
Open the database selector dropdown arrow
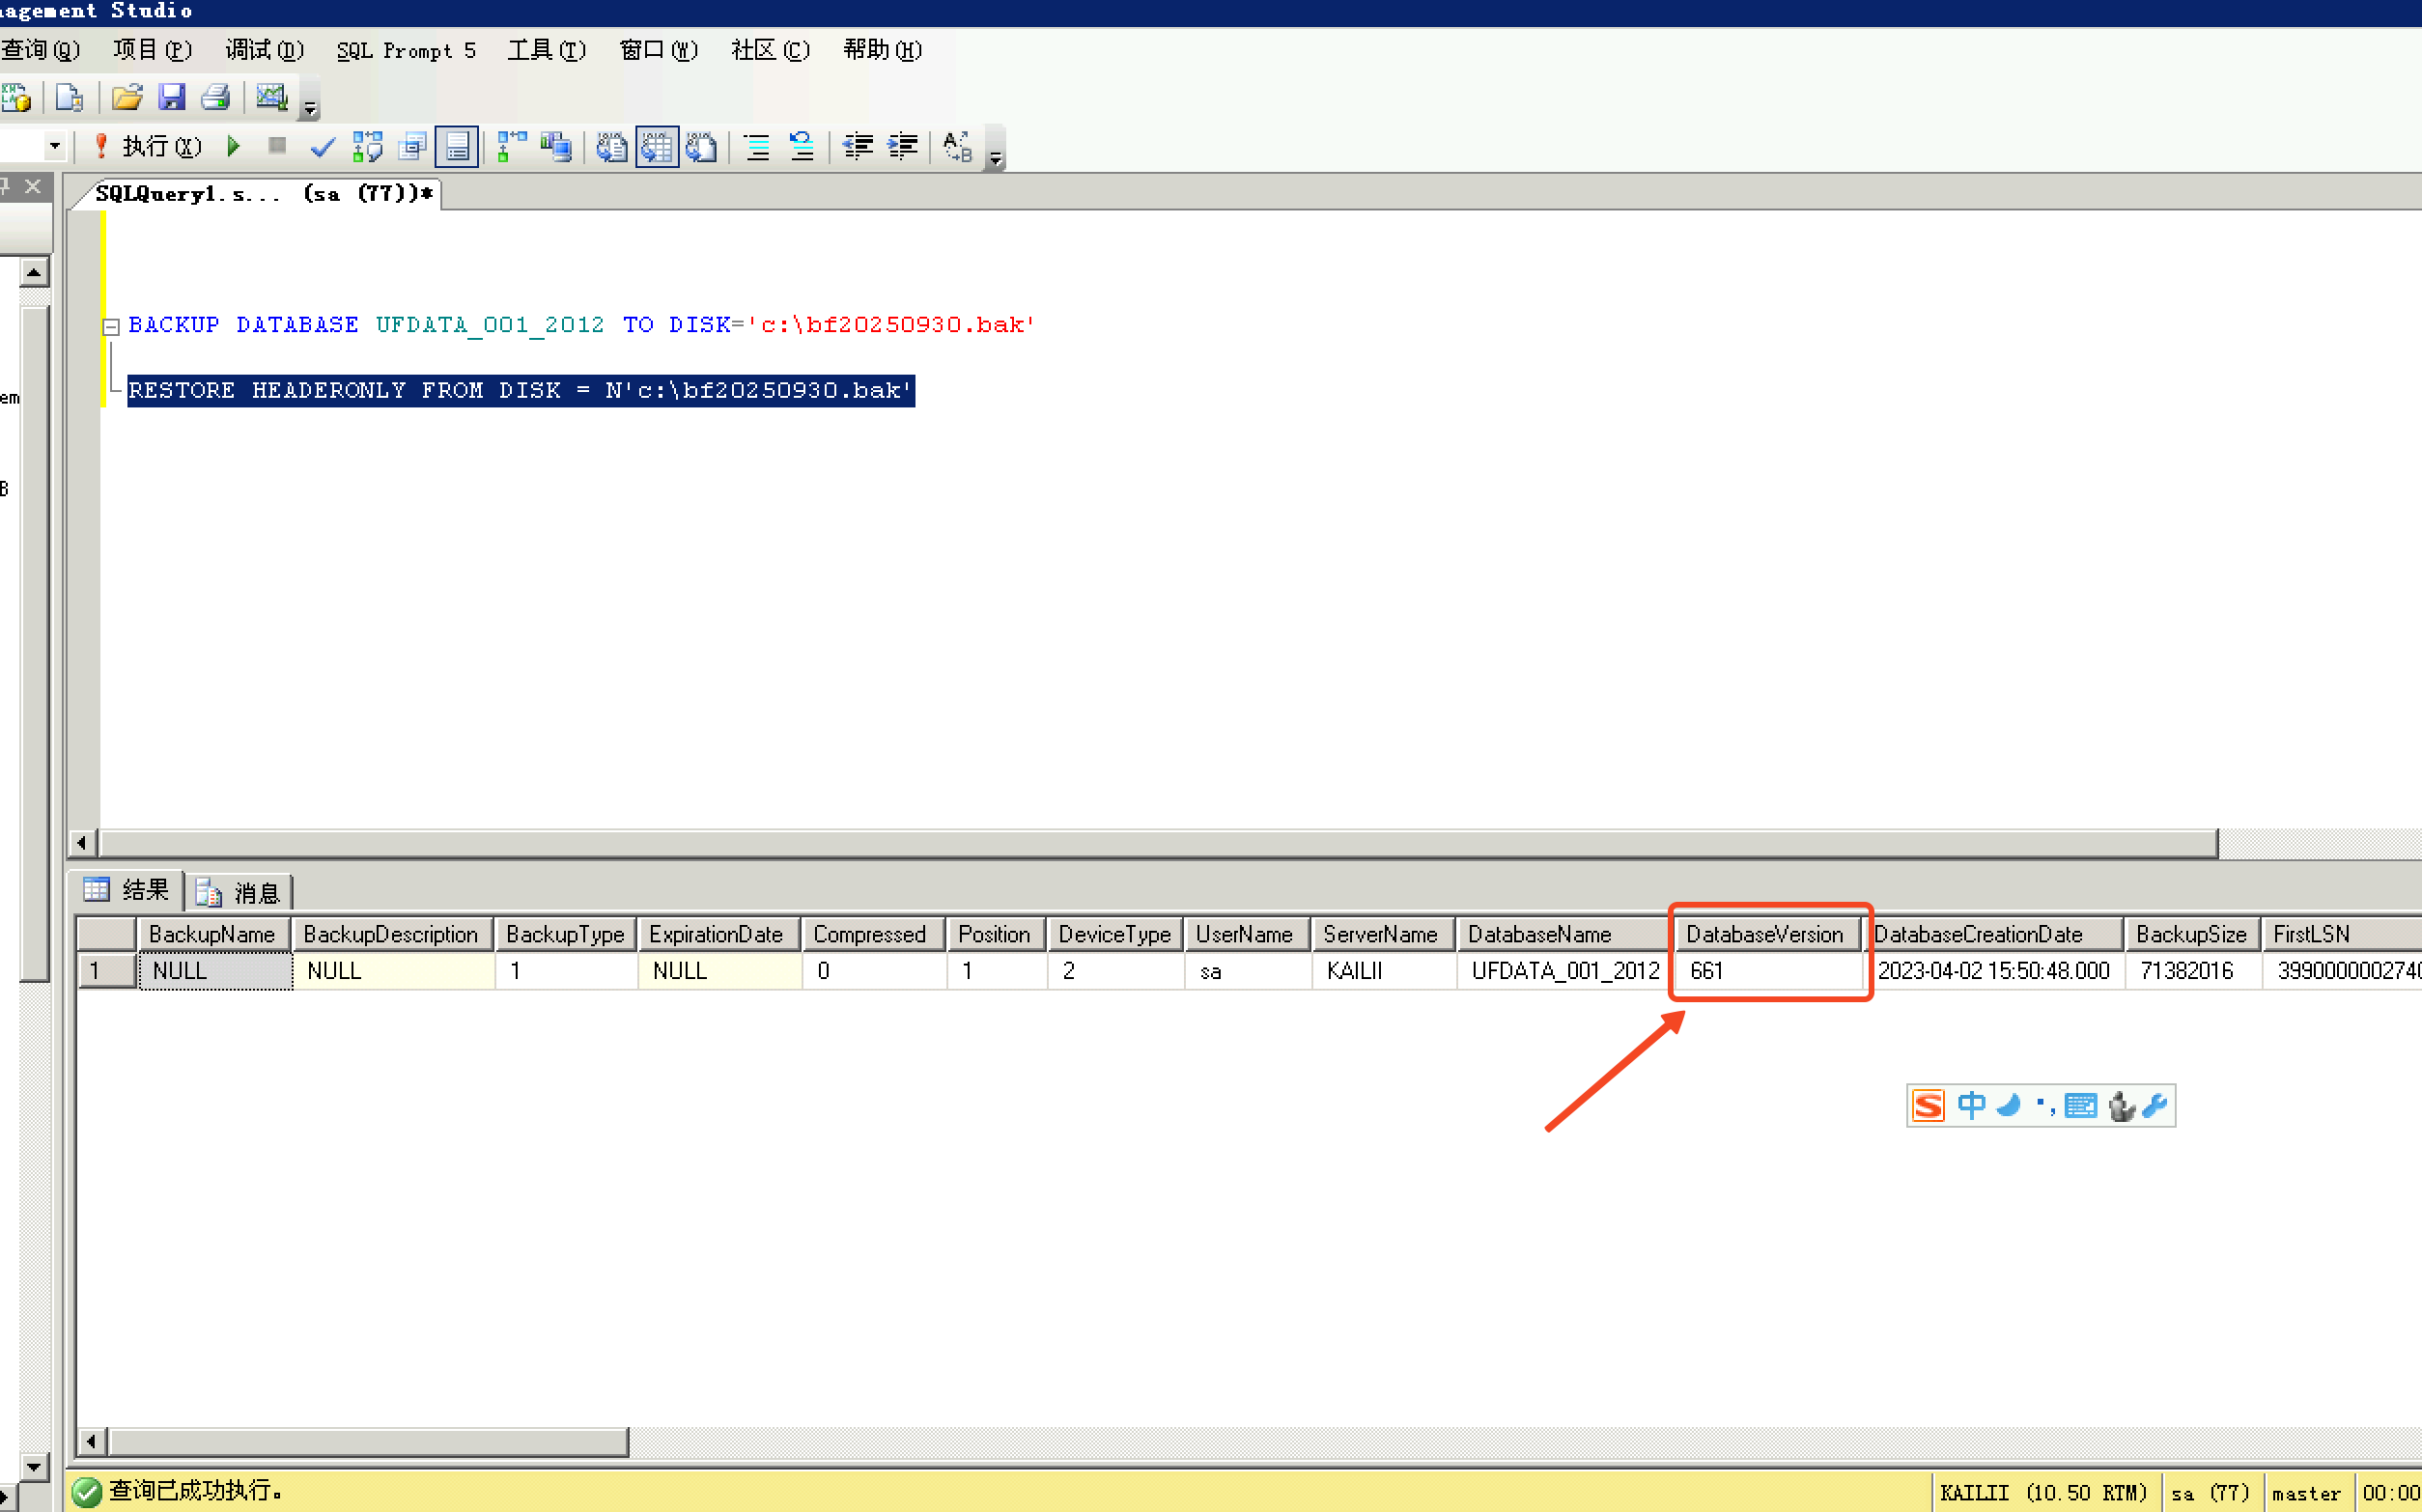click(x=55, y=147)
